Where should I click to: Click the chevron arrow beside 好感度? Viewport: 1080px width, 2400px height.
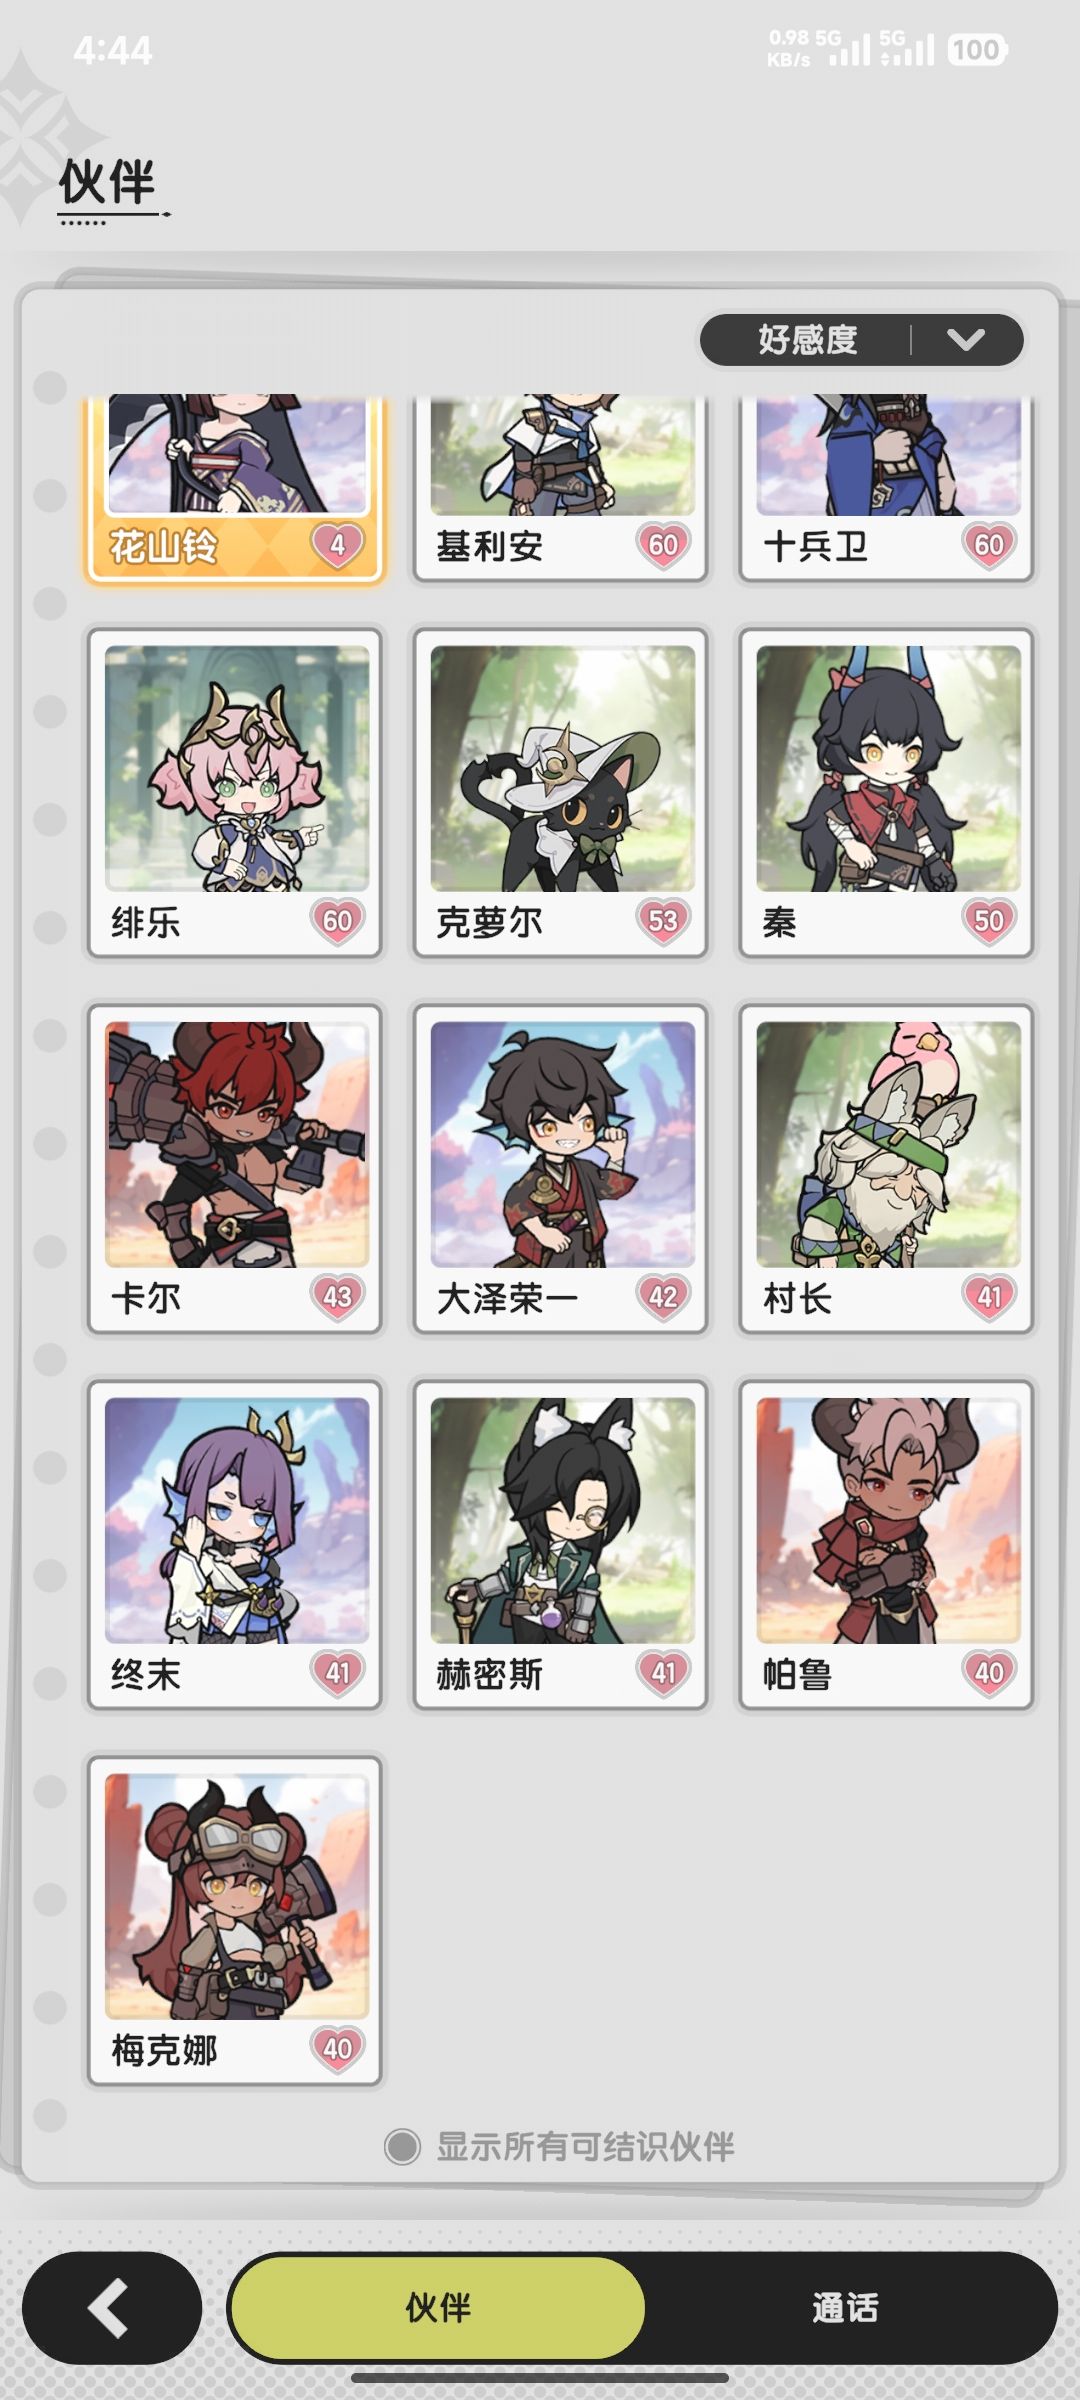click(966, 340)
